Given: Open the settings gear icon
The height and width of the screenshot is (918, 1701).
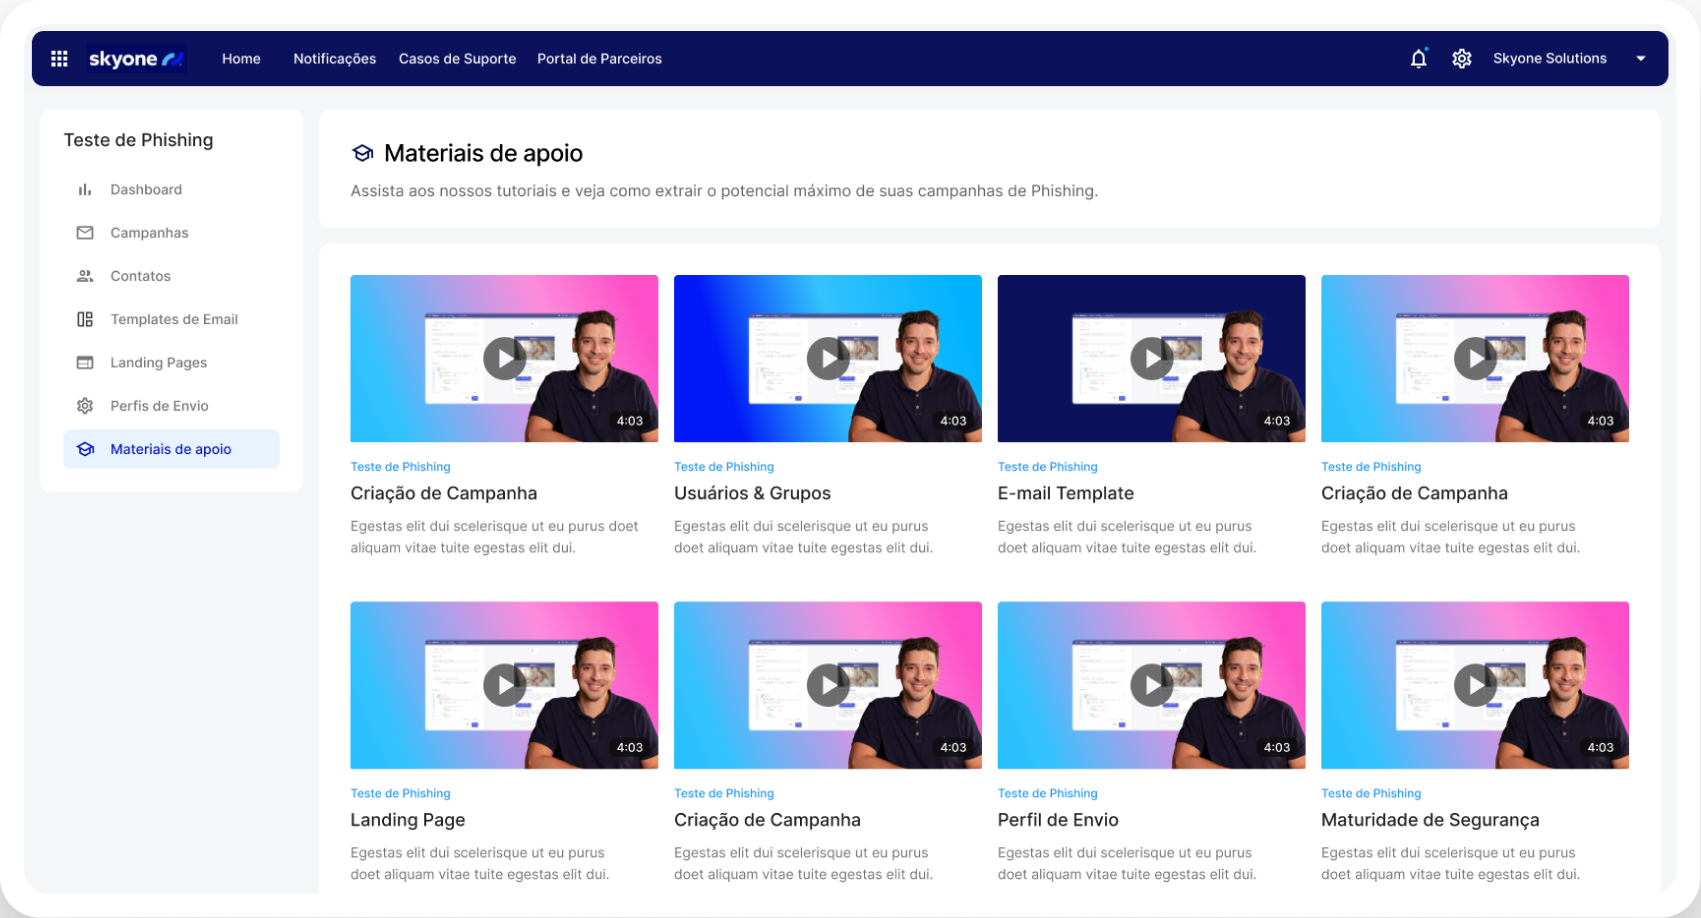Looking at the screenshot, I should point(1462,58).
